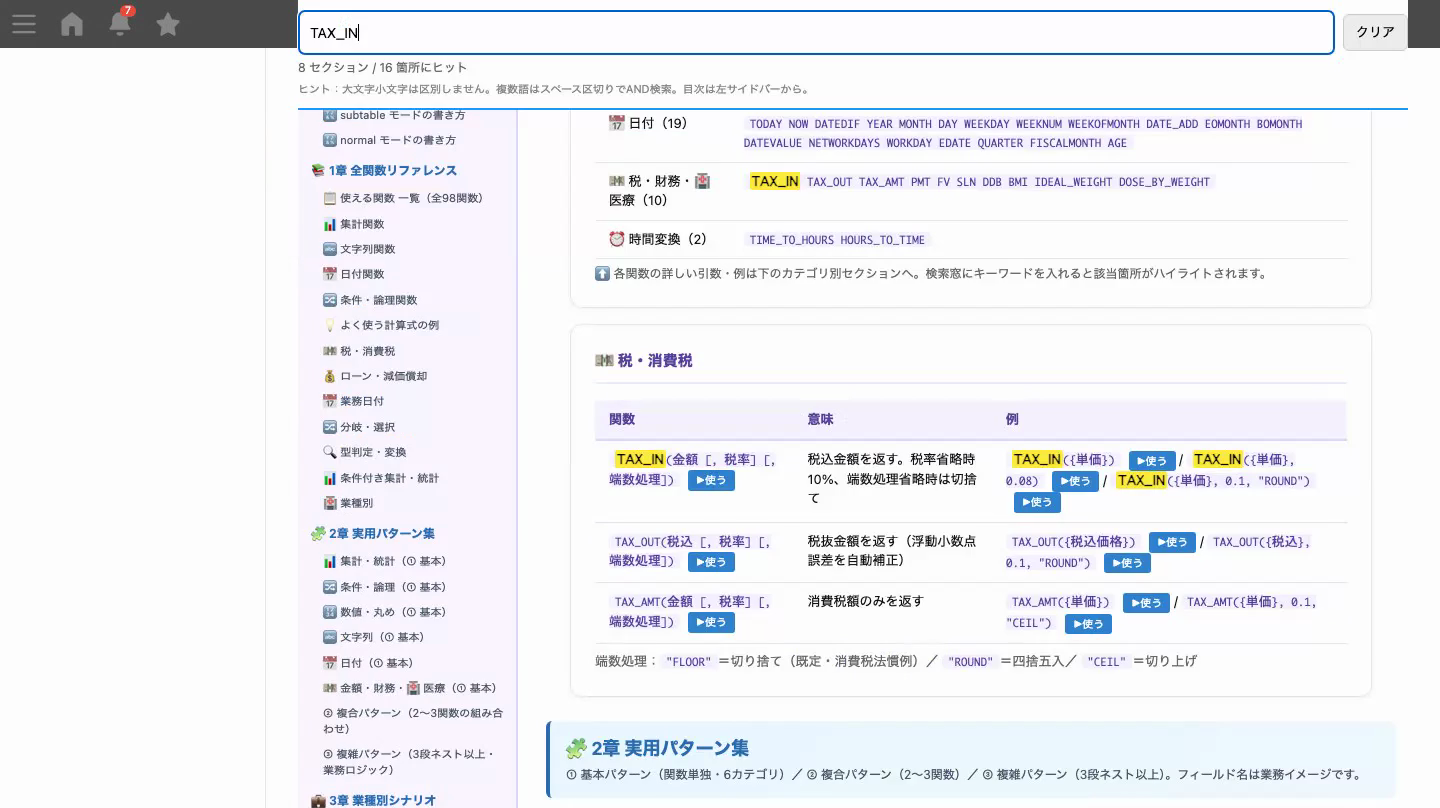Select 条件付き集計・統計 sidebar entry
1440x808 pixels.
click(x=381, y=478)
